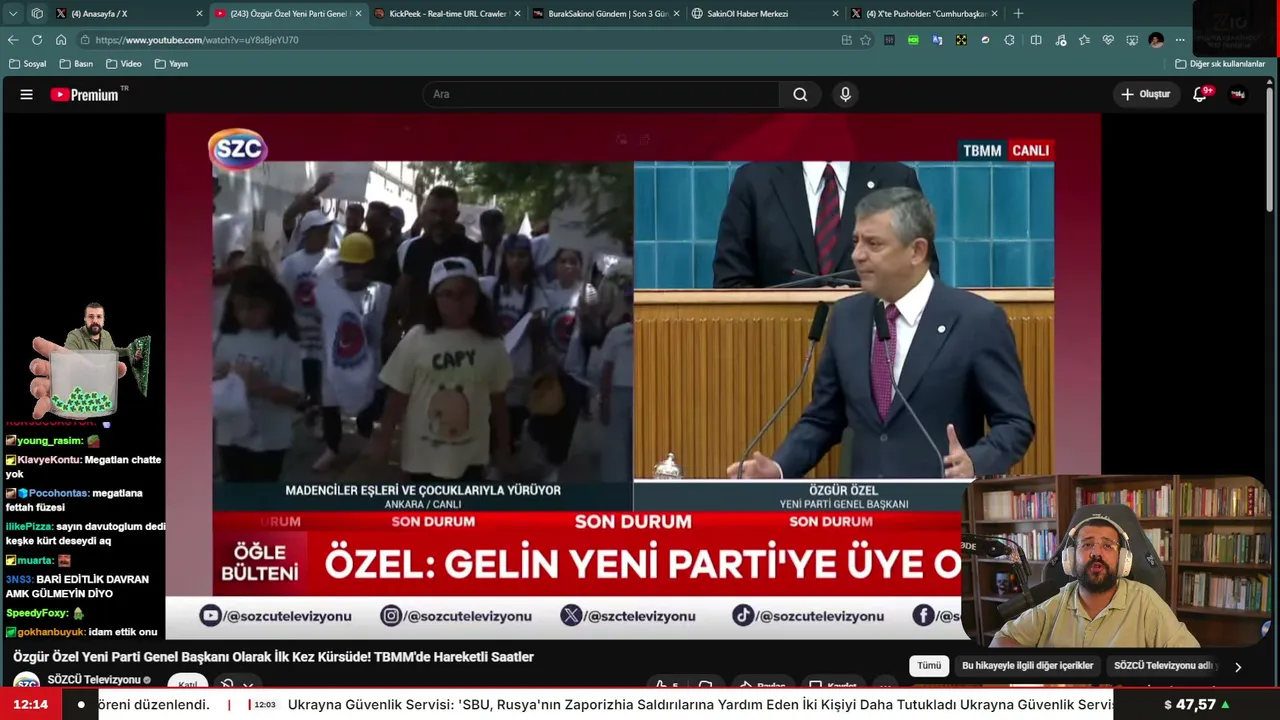Open the tab workspaces icon
Viewport: 1280px width, 720px height.
[37, 14]
